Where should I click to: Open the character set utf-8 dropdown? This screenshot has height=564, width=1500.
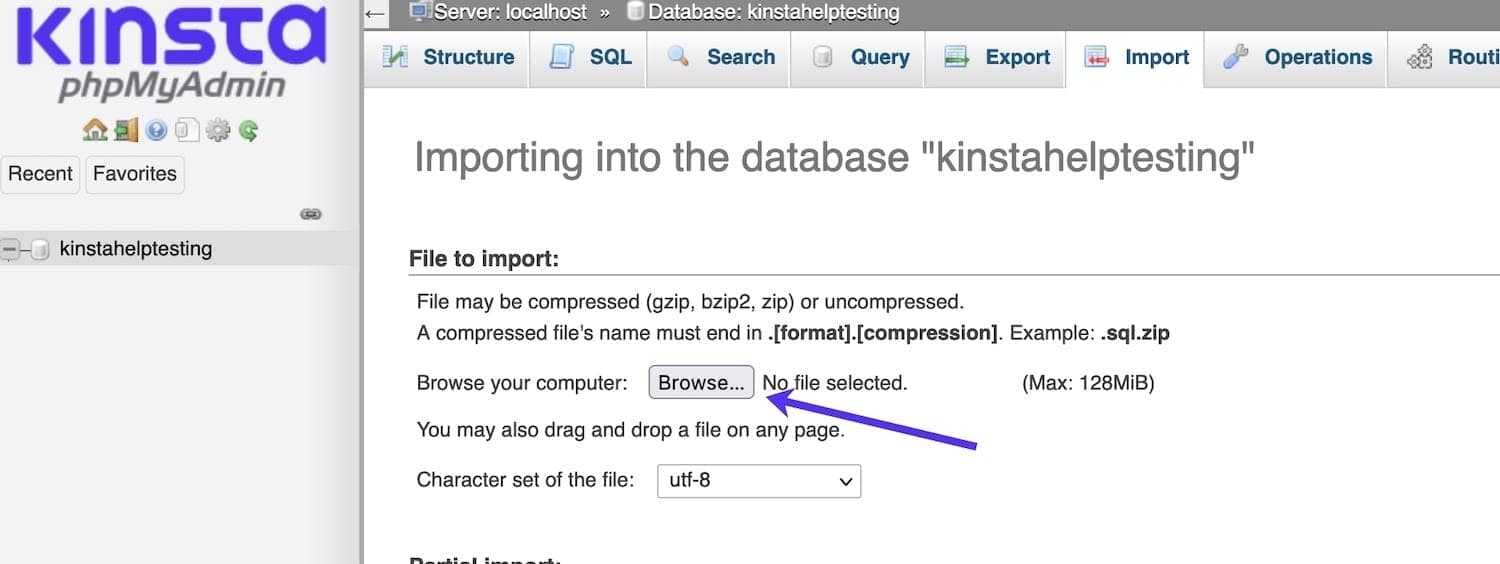758,481
